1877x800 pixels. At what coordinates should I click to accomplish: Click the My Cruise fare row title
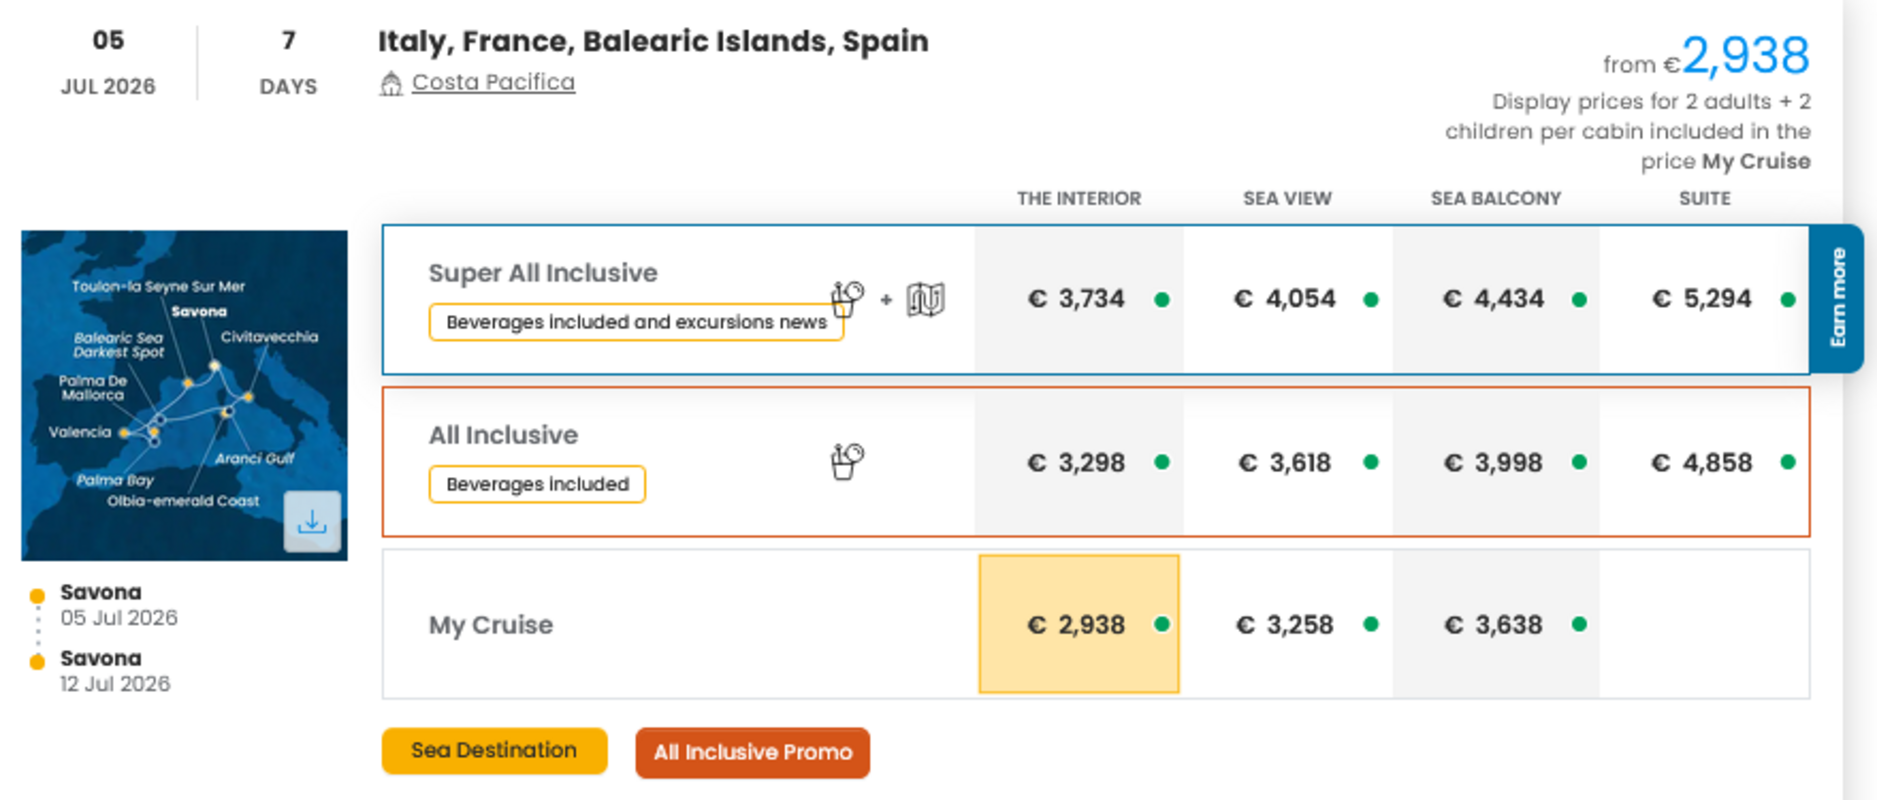click(491, 625)
